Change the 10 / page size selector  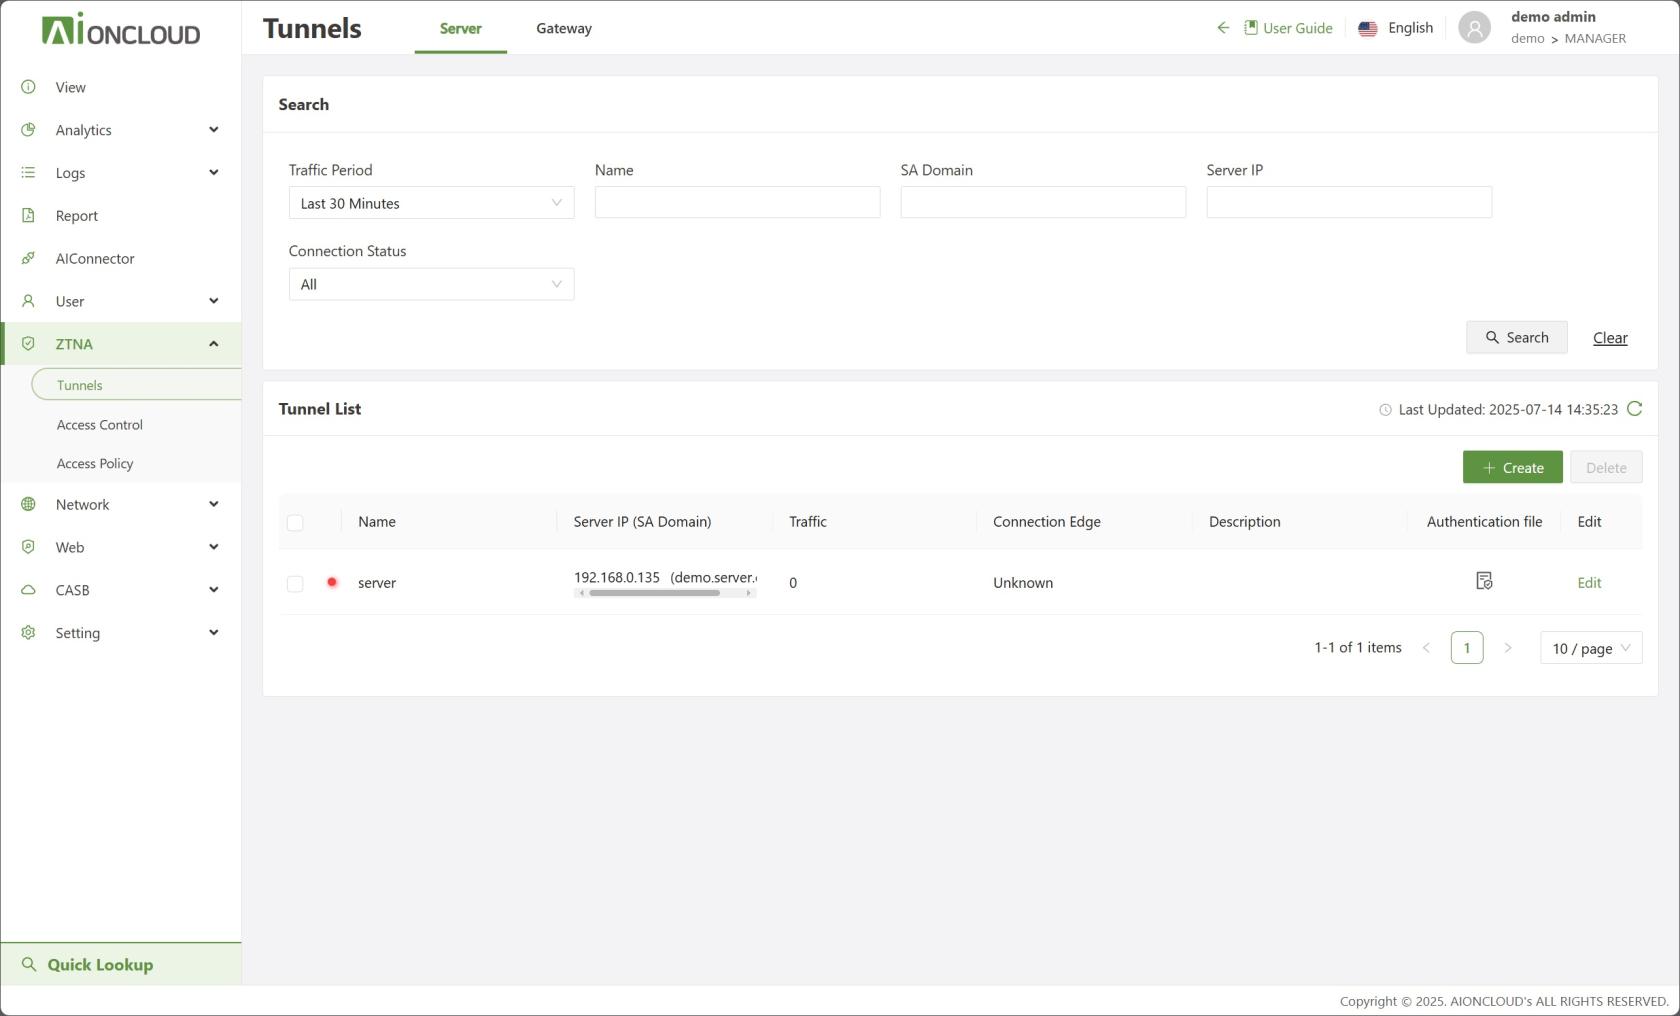tap(1590, 648)
